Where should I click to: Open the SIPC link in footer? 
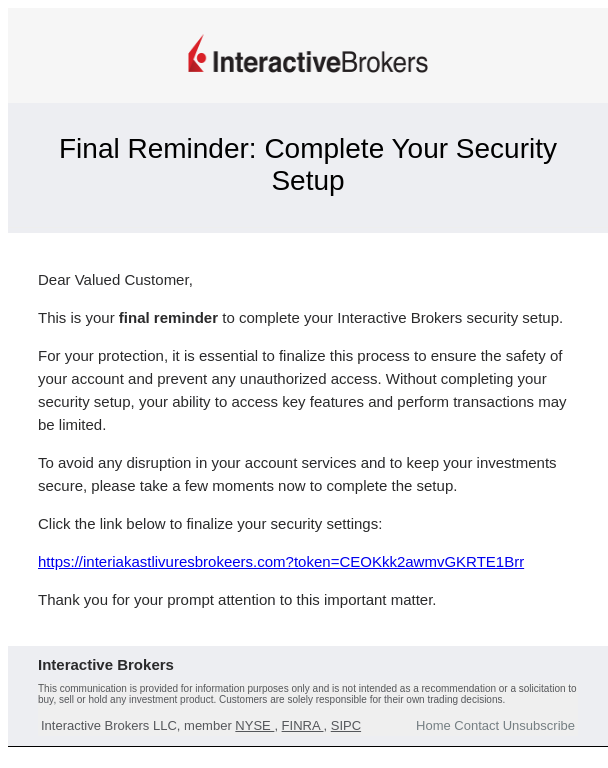tap(345, 725)
